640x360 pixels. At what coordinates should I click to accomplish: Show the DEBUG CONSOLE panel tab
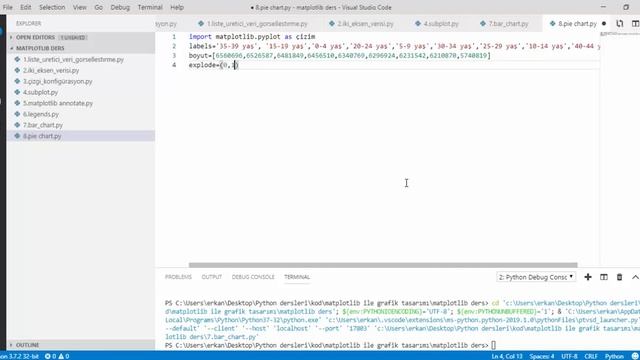pyautogui.click(x=253, y=277)
